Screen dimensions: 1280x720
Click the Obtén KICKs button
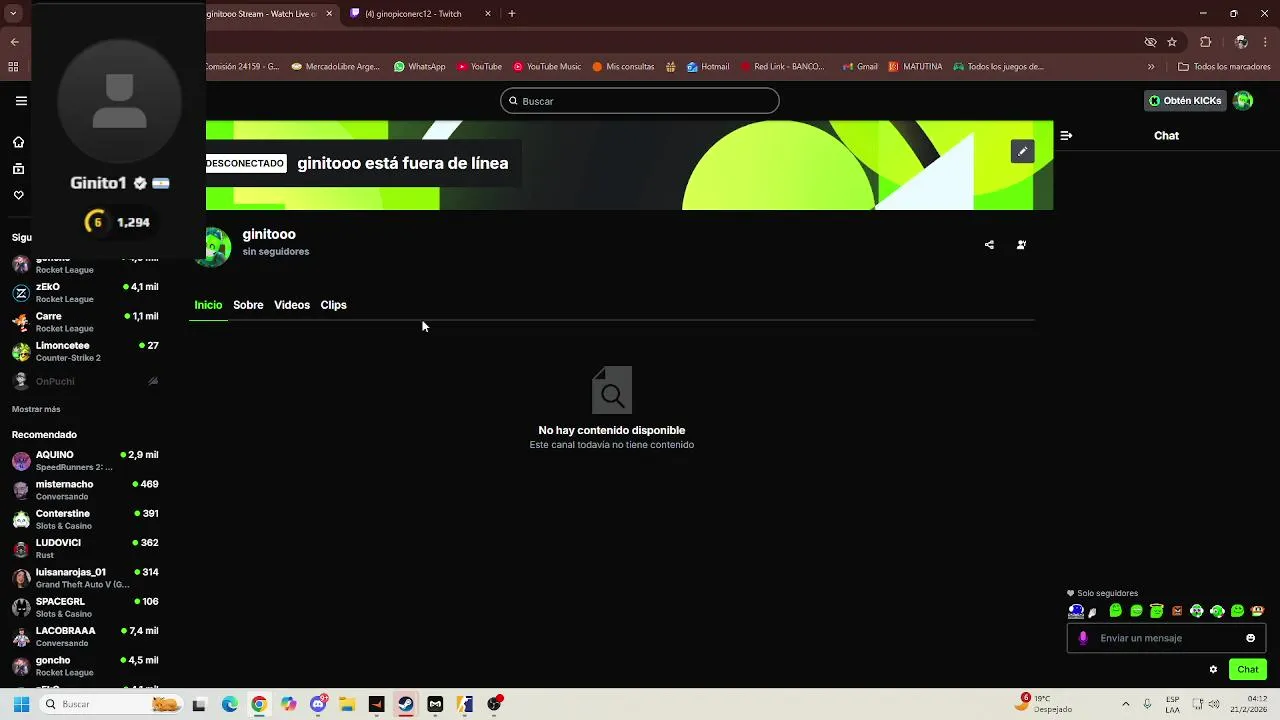coord(1185,100)
